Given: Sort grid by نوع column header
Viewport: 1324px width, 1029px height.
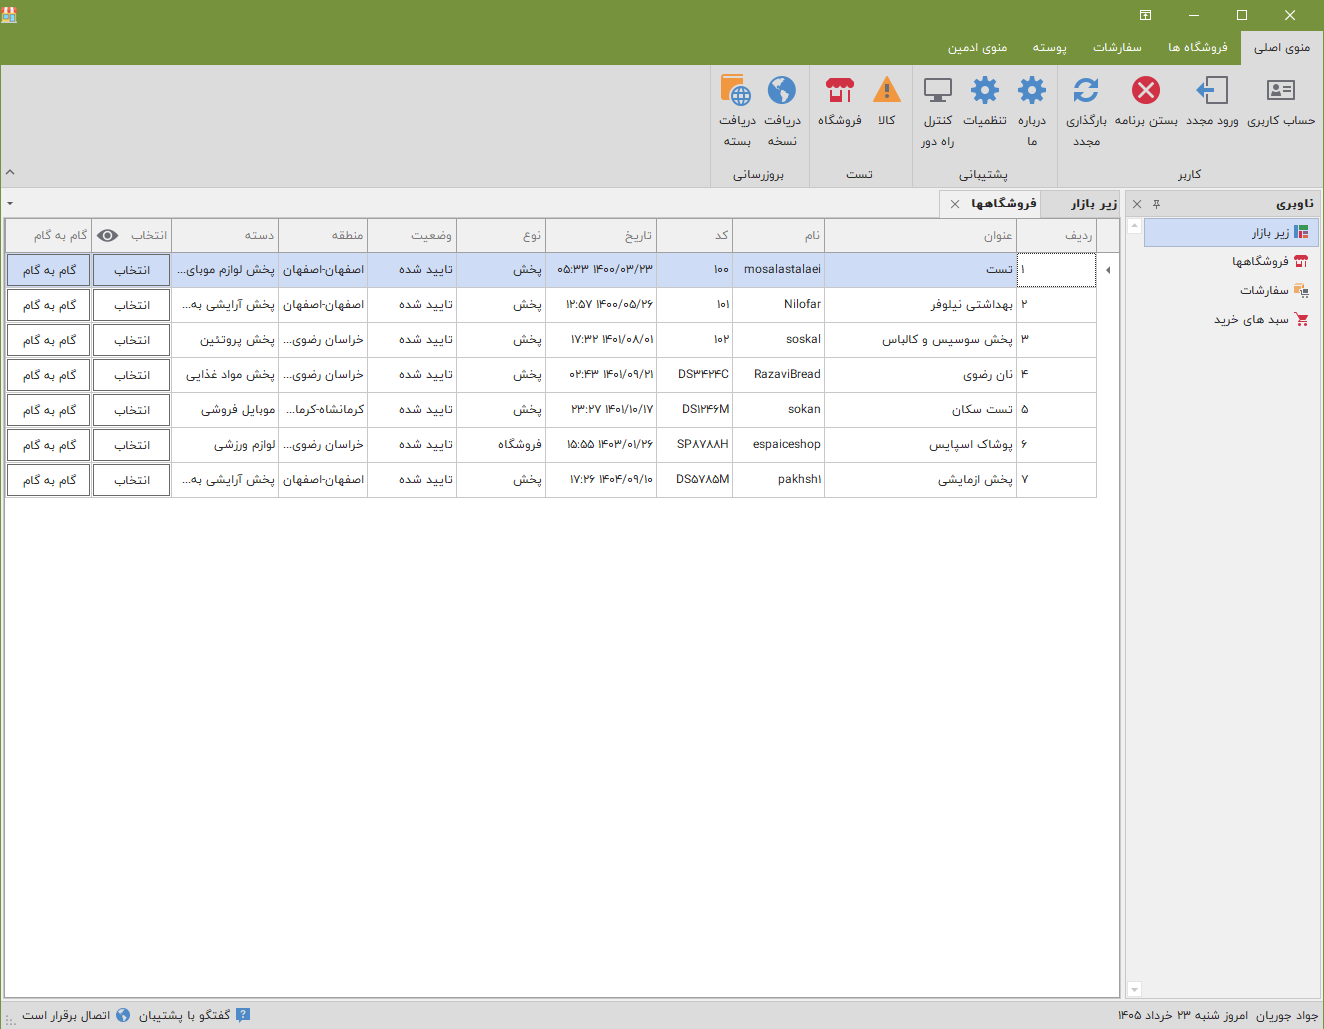Looking at the screenshot, I should (x=501, y=236).
